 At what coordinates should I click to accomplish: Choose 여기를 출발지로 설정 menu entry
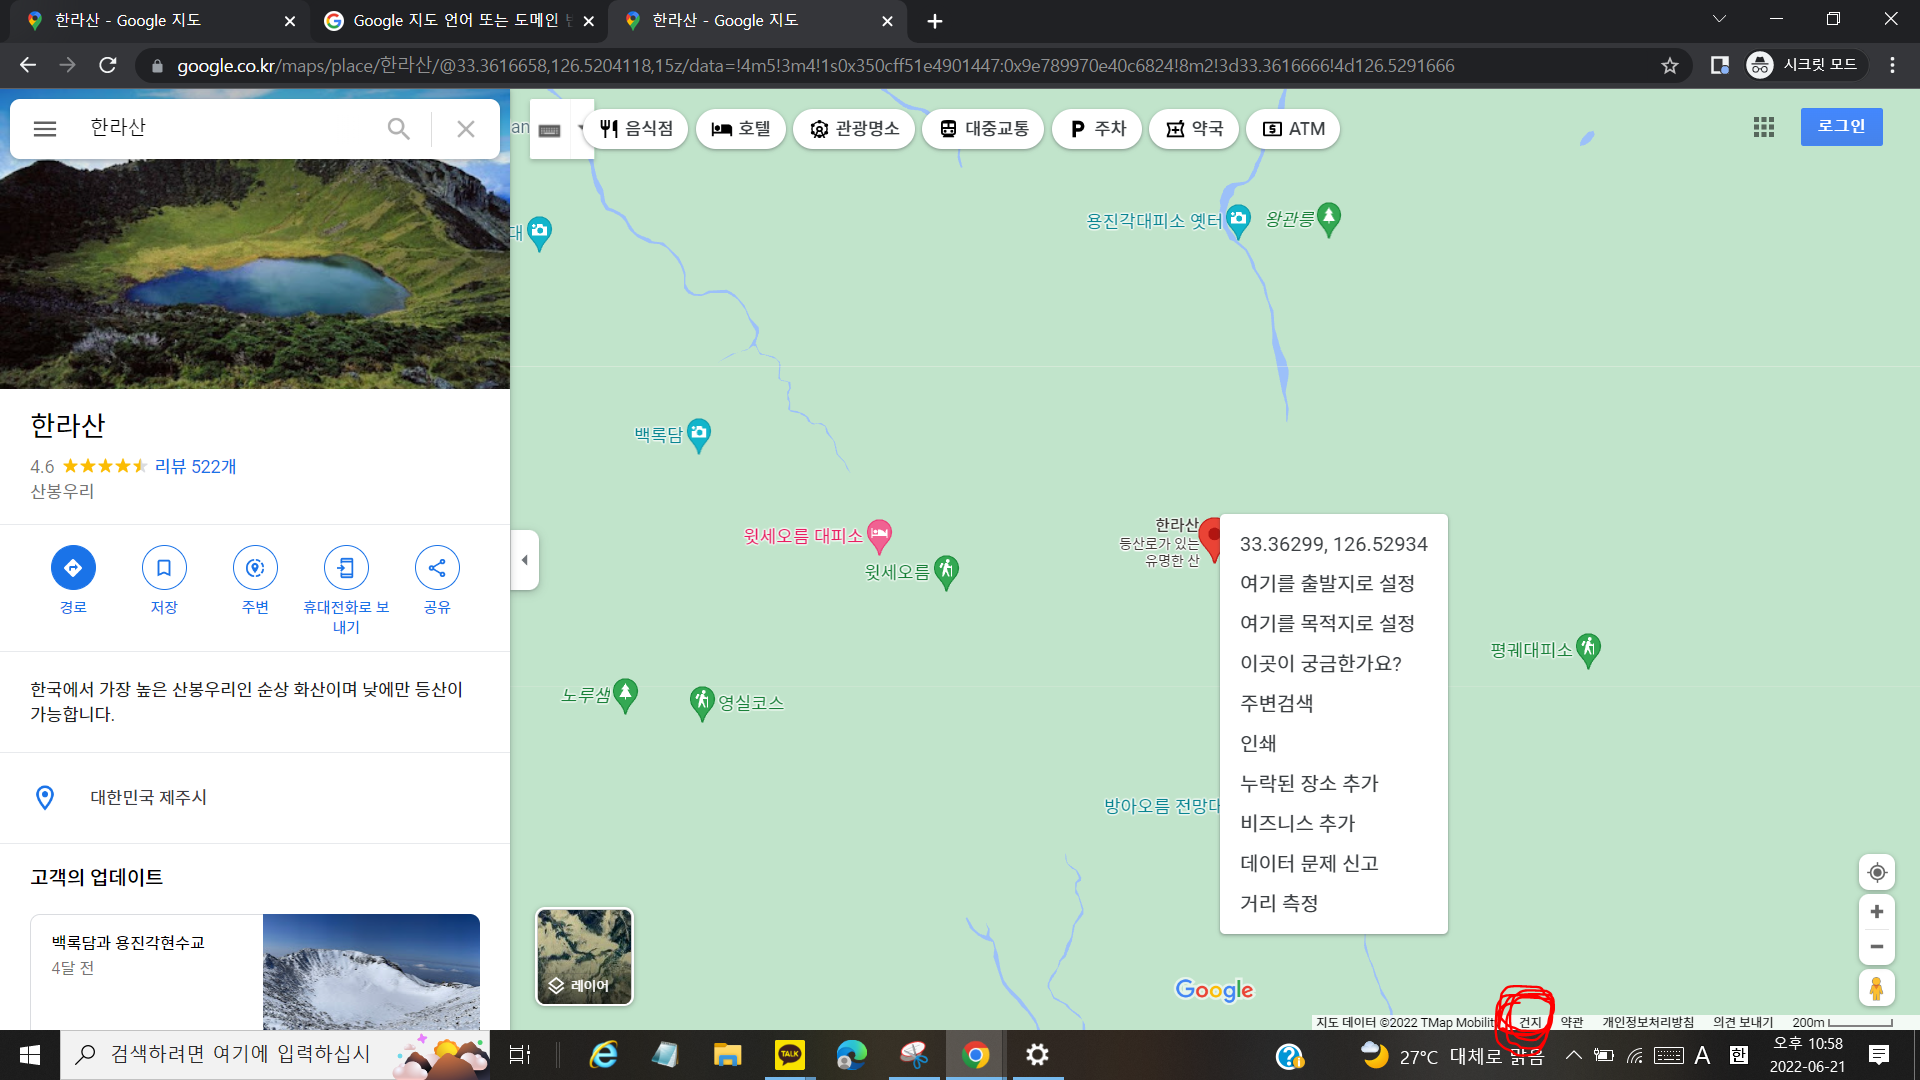(x=1327, y=583)
